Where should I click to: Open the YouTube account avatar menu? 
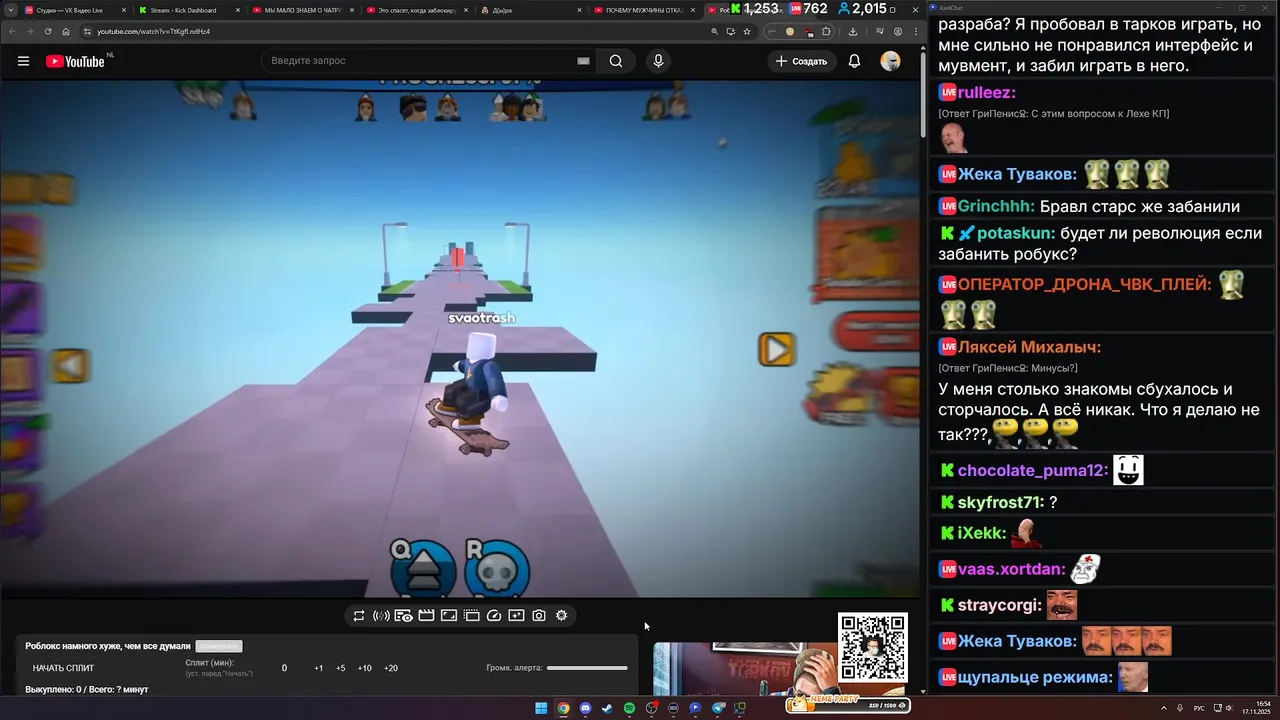890,61
